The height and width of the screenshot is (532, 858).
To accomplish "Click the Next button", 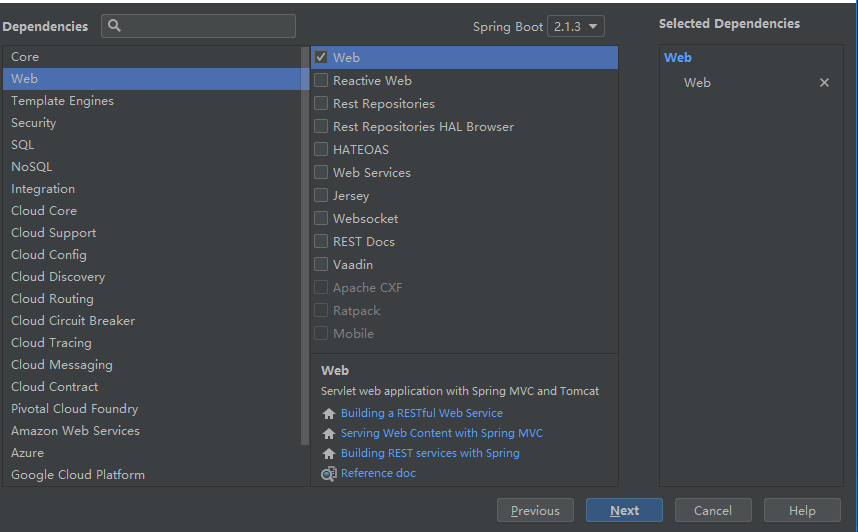I will tap(624, 510).
